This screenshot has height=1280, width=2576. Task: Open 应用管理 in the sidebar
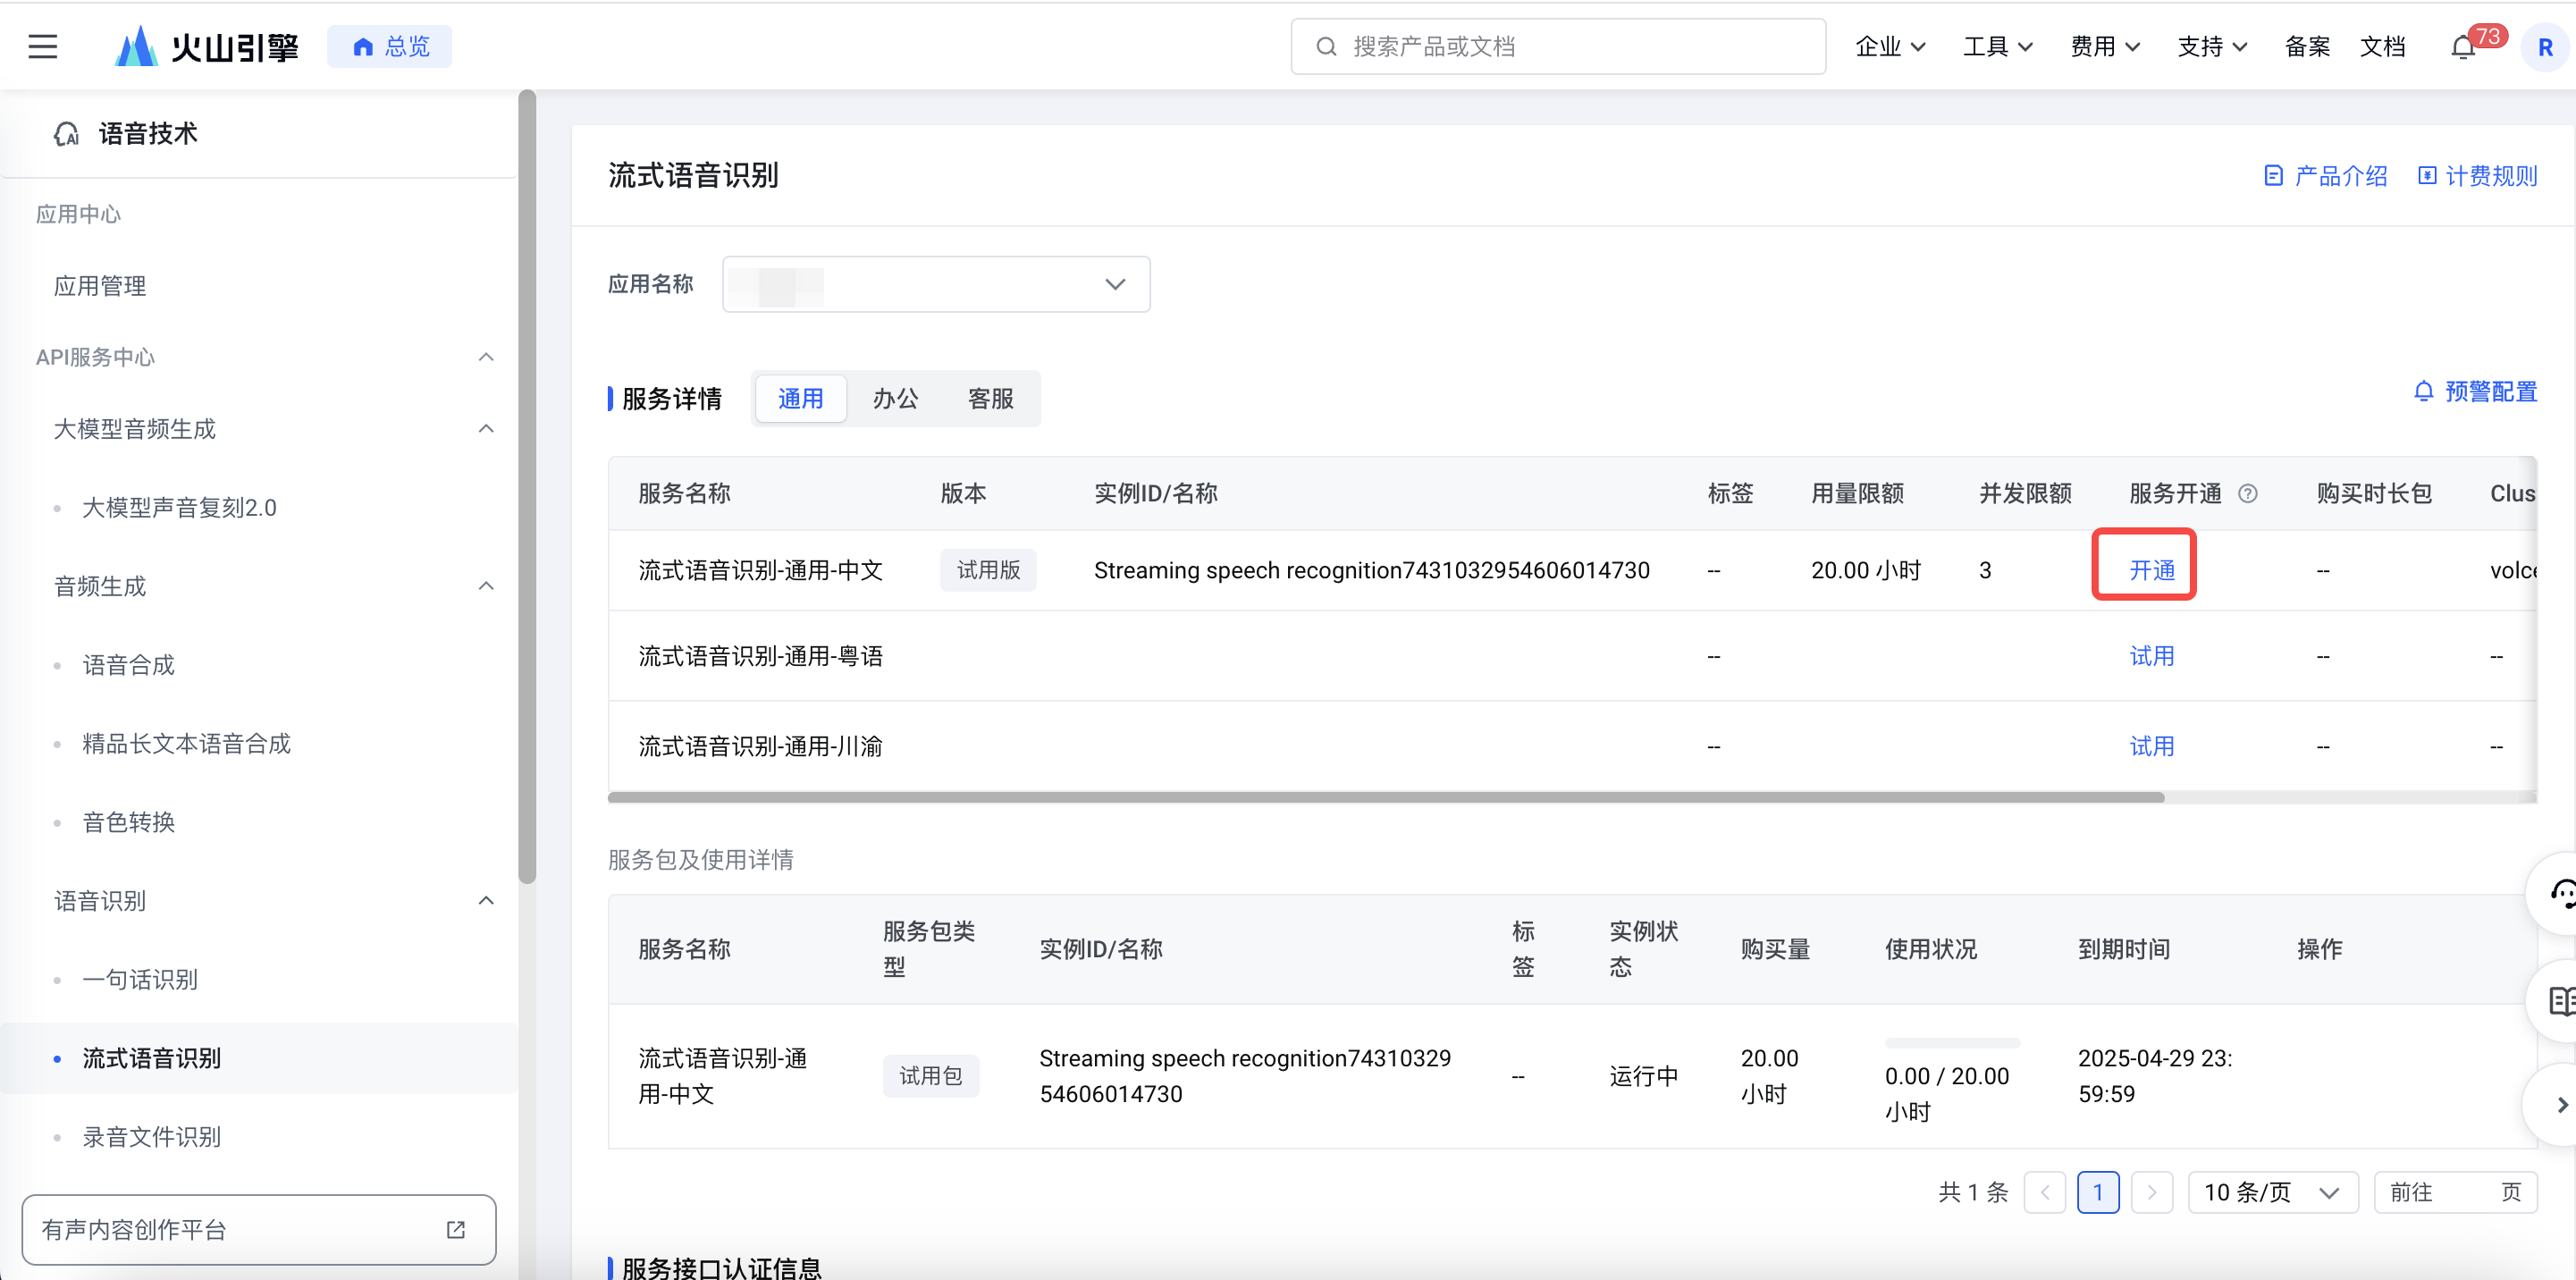[100, 286]
